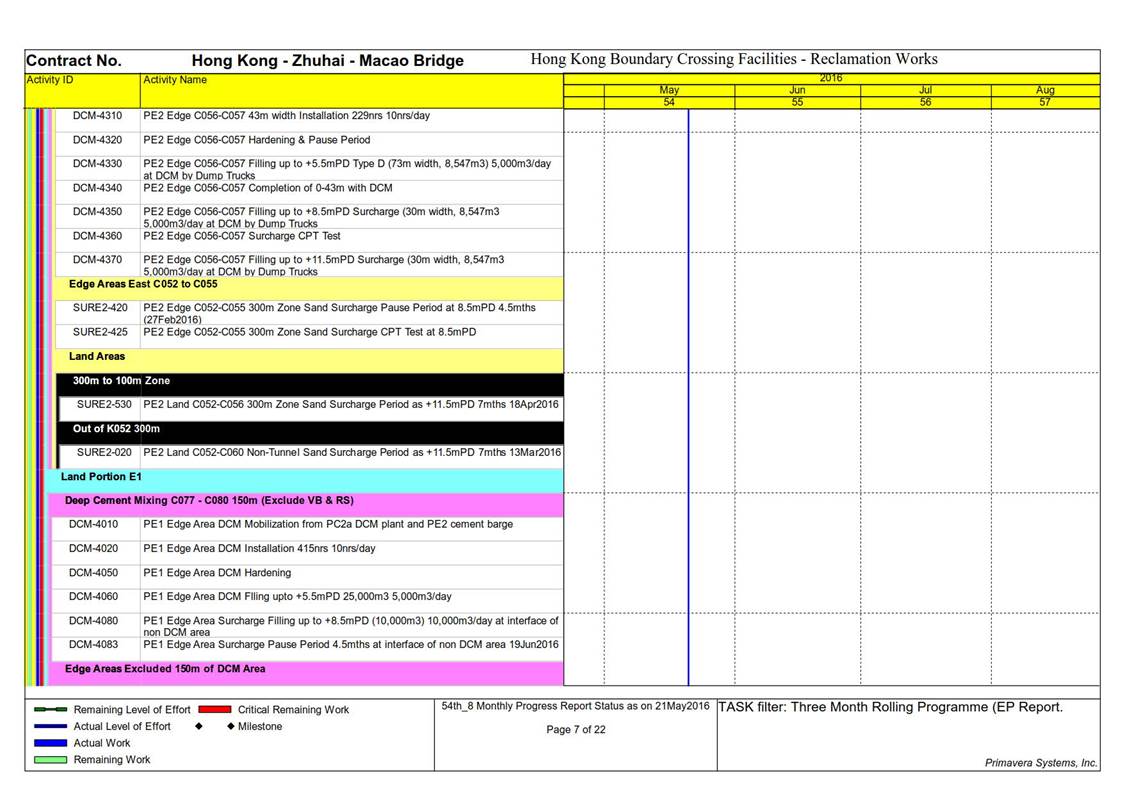This screenshot has width=1123, height=794.
Task: Select activity ID DCM-4320
Action: [x=97, y=140]
